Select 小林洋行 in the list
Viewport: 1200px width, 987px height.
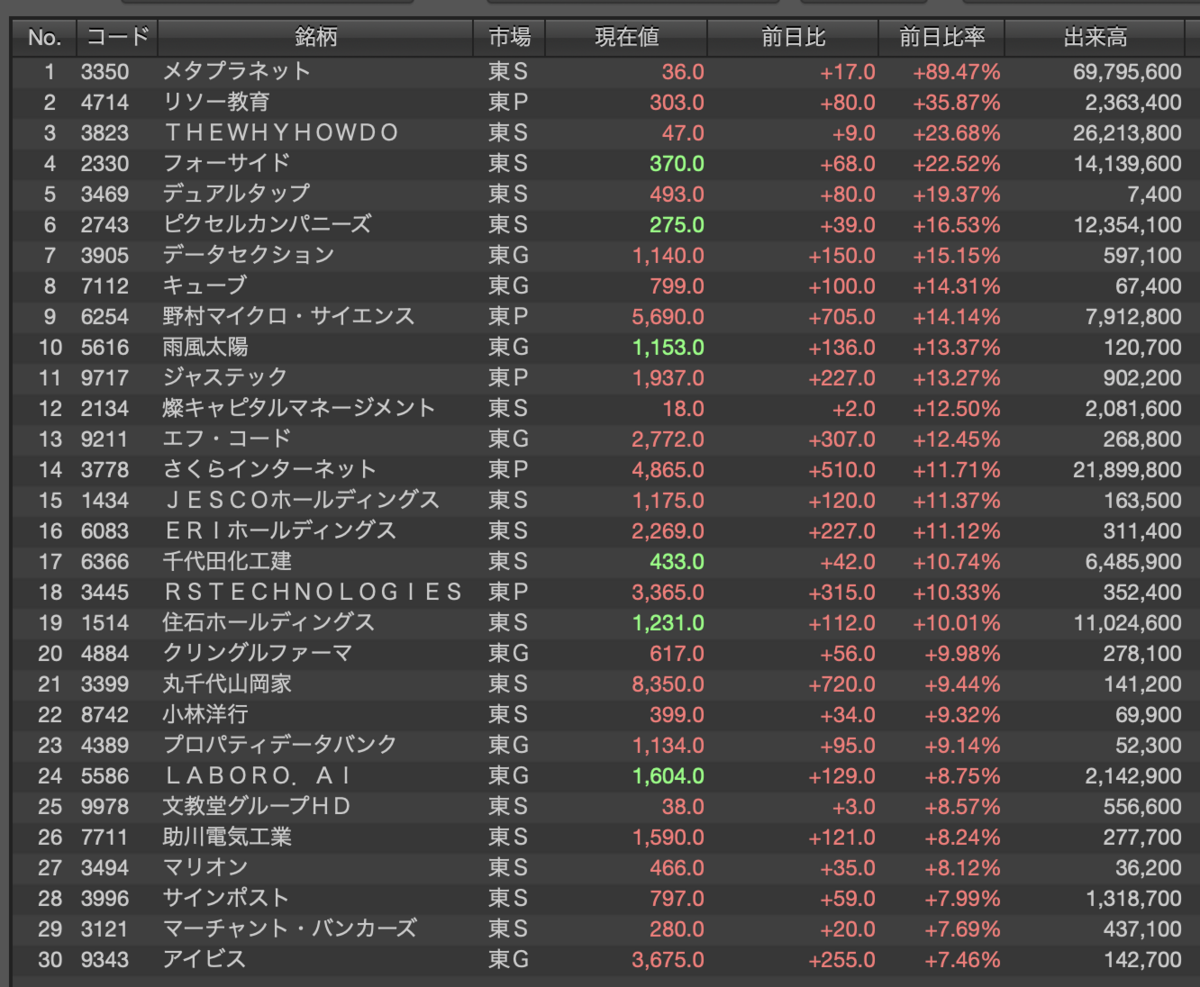tap(205, 714)
